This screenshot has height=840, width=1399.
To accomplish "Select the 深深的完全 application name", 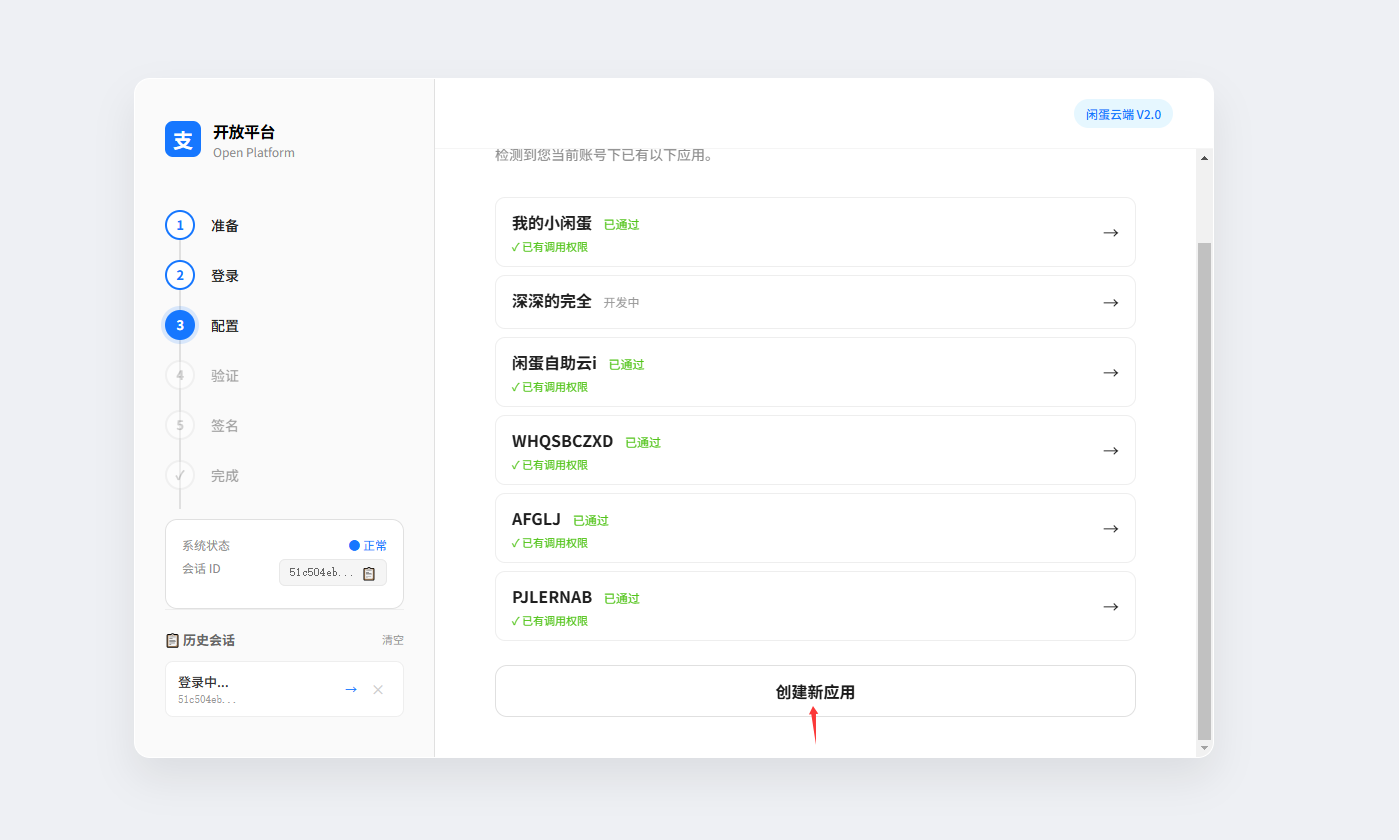I will (x=552, y=301).
